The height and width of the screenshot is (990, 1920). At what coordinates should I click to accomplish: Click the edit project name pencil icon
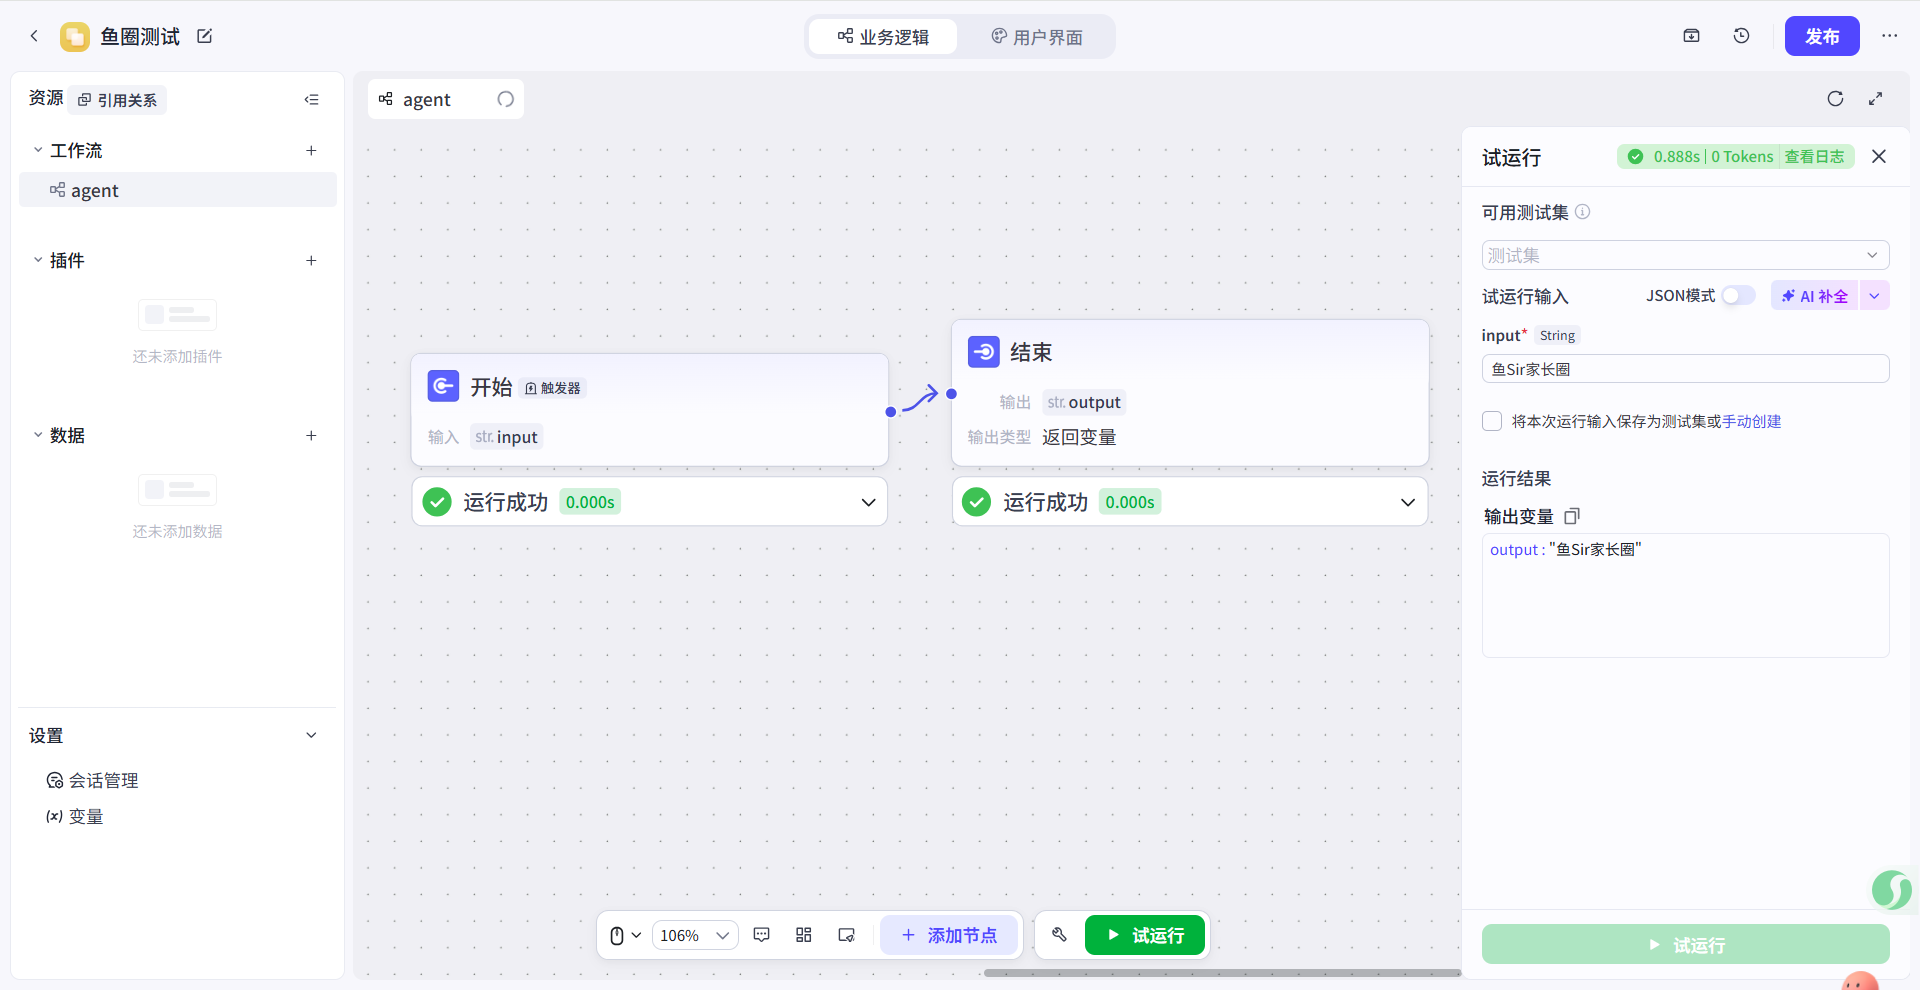(205, 36)
